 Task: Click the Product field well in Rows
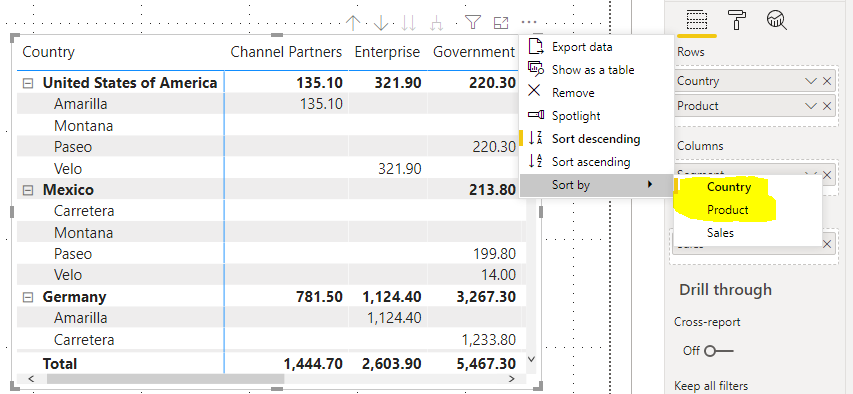click(755, 106)
